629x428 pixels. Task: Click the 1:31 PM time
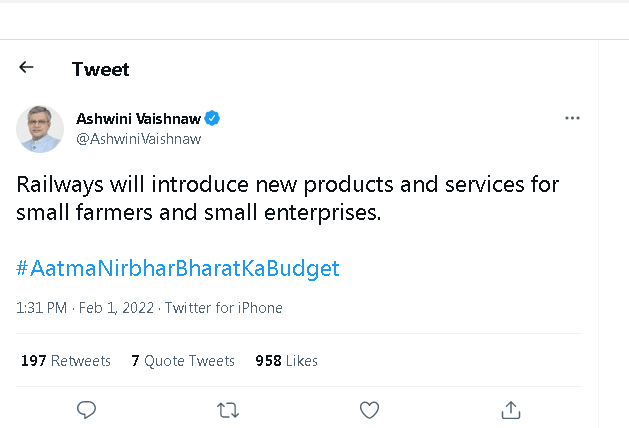42,308
